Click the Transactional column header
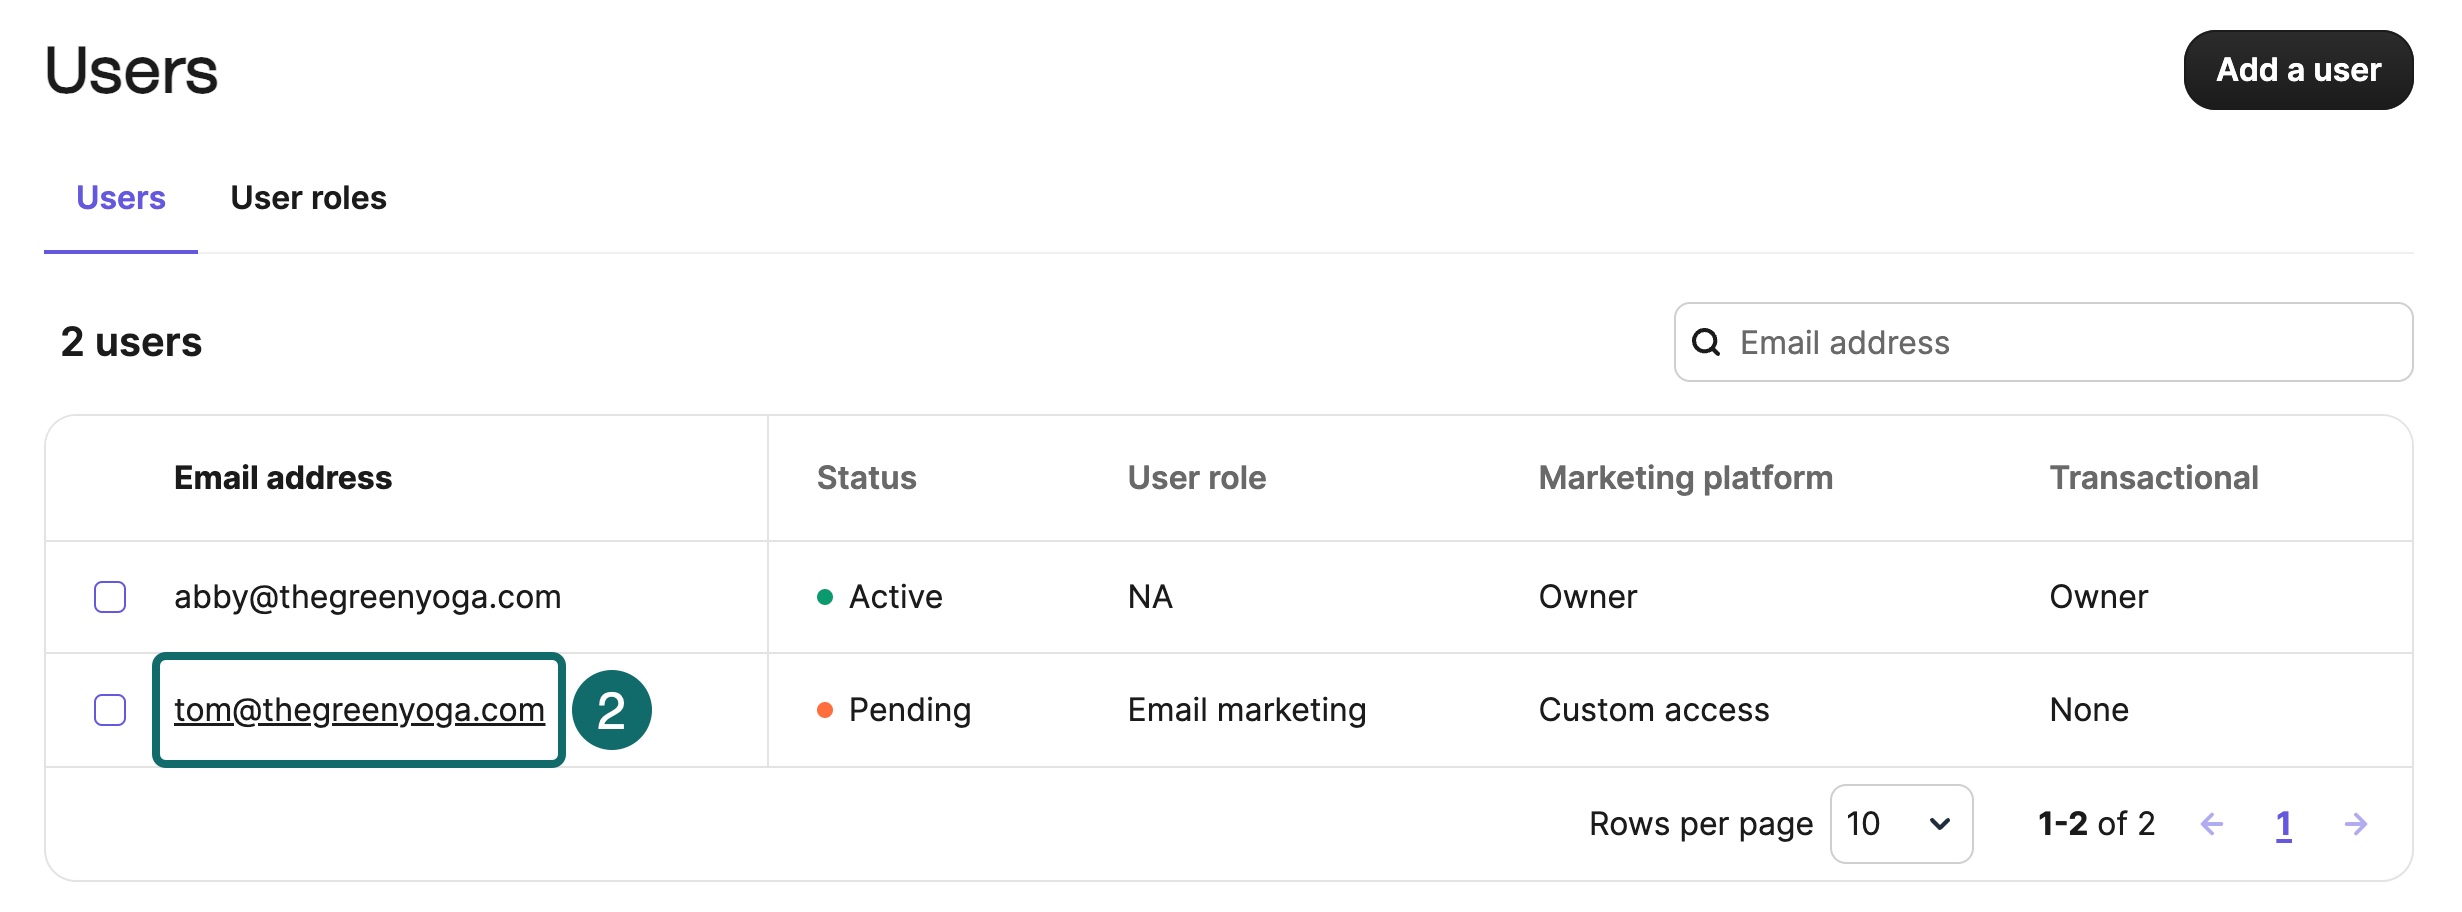 click(2153, 478)
